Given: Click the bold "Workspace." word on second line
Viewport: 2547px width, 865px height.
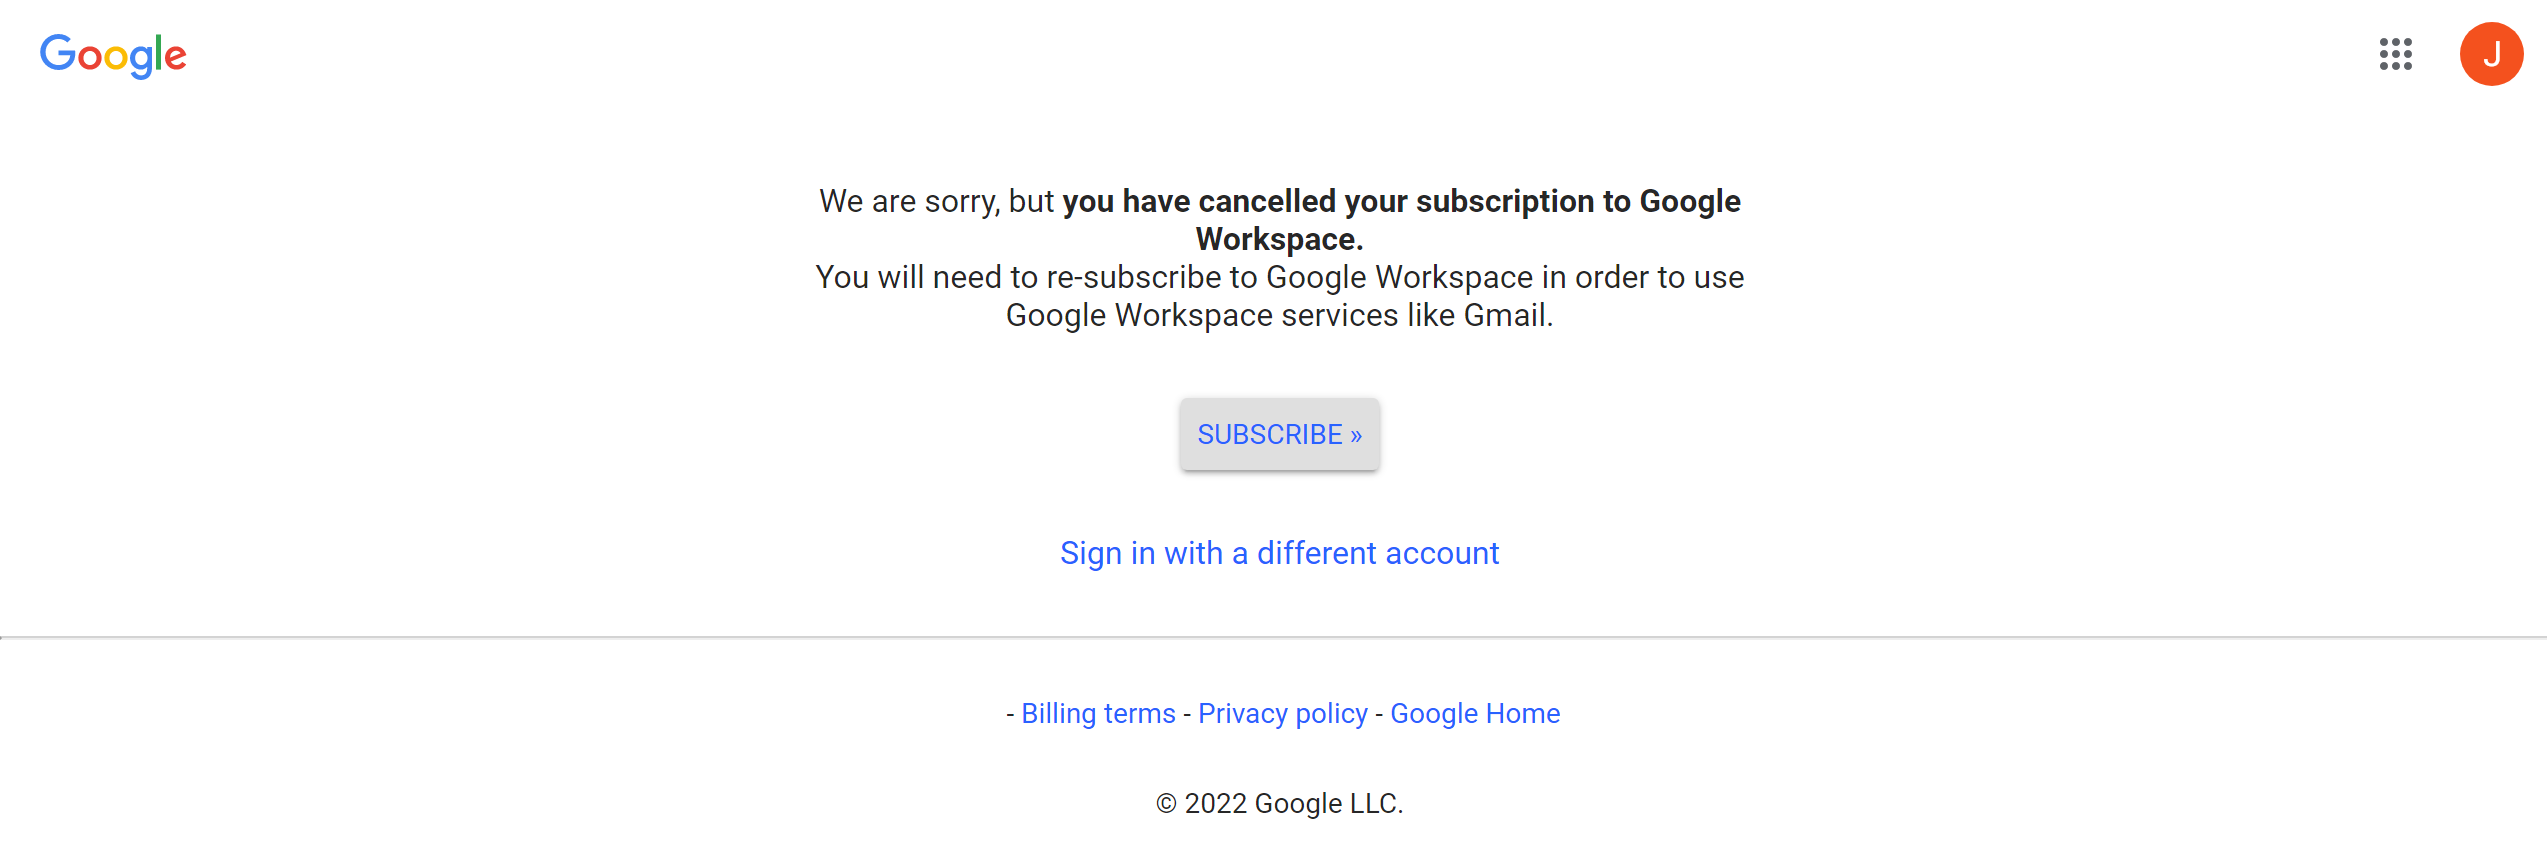Looking at the screenshot, I should tap(1279, 240).
